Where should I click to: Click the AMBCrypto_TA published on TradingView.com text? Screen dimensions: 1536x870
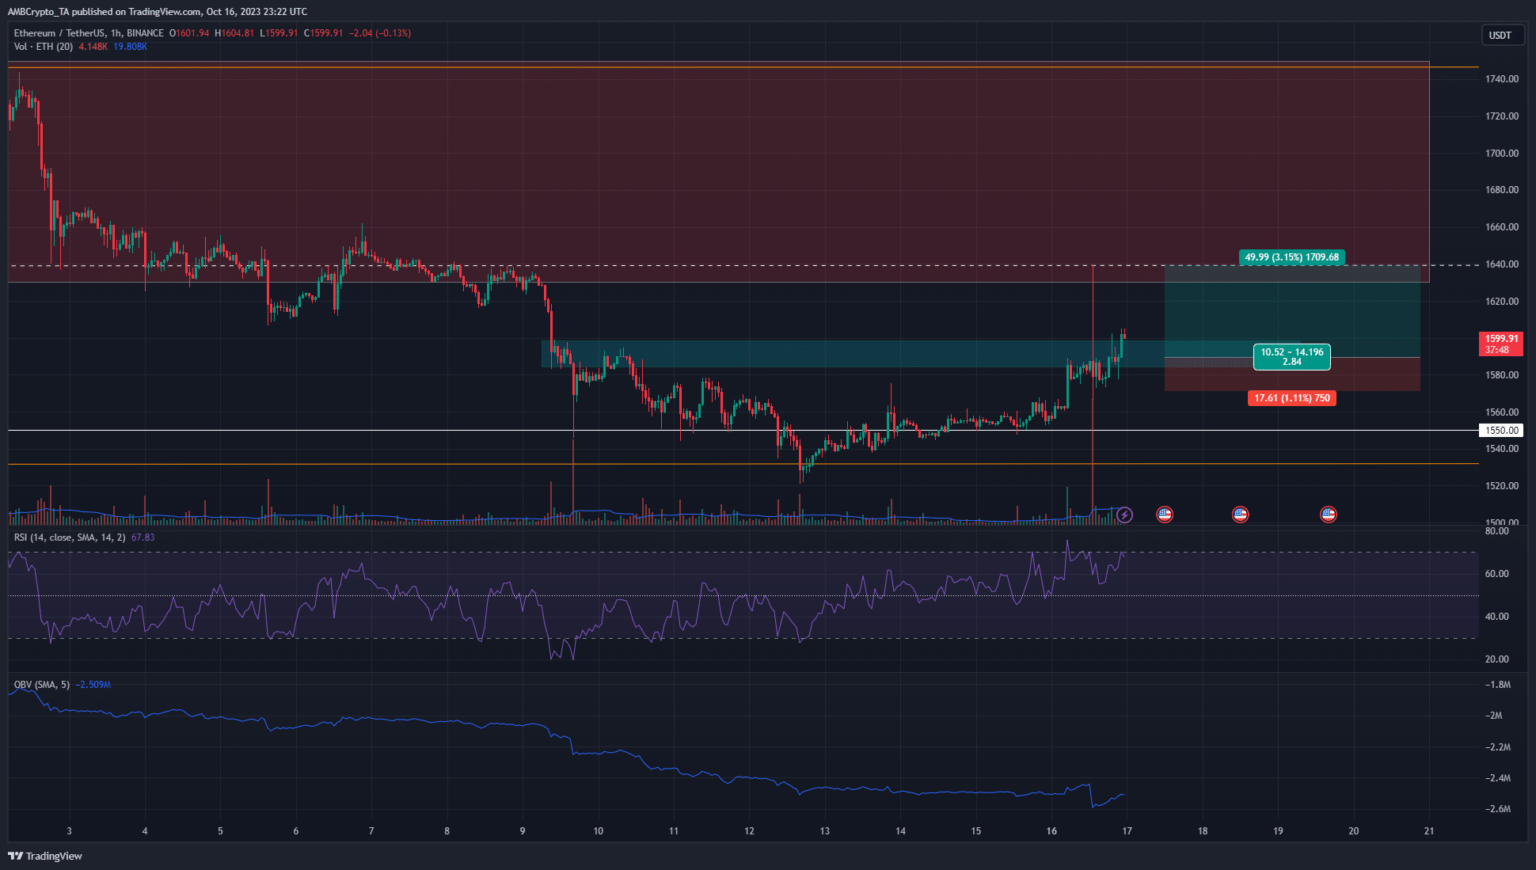pyautogui.click(x=158, y=12)
